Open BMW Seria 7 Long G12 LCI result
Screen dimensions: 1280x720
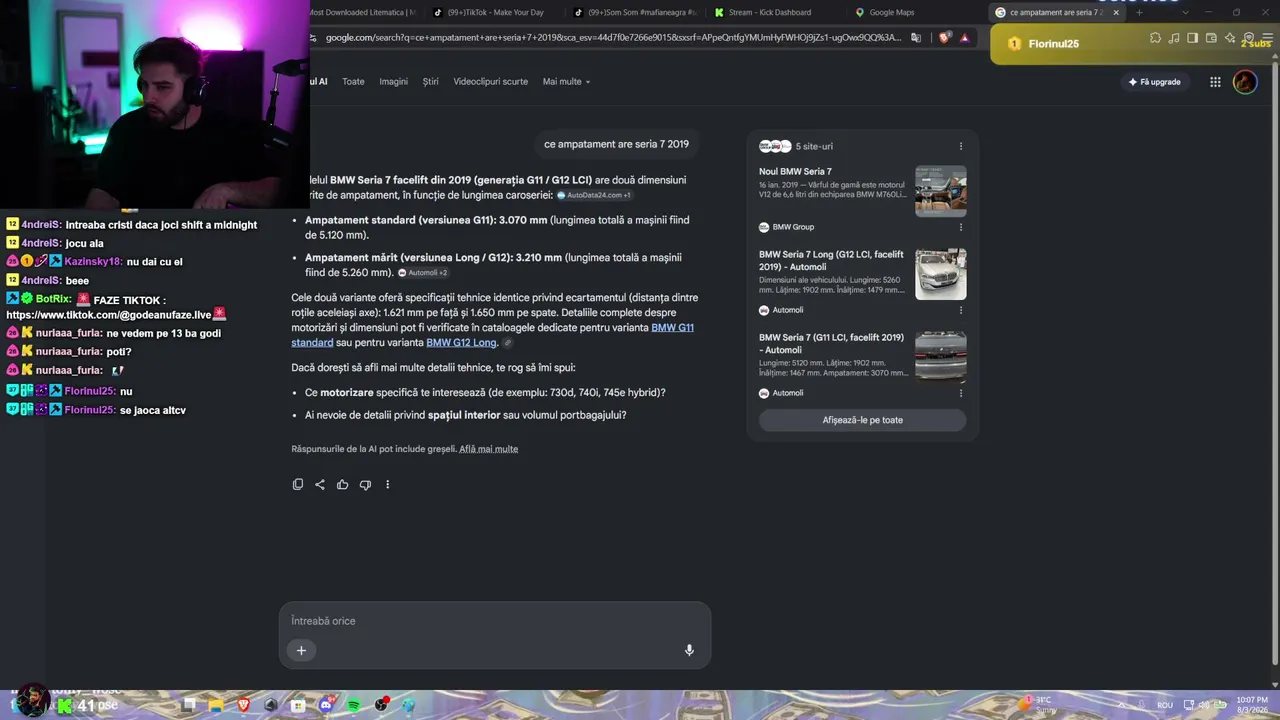coord(831,260)
